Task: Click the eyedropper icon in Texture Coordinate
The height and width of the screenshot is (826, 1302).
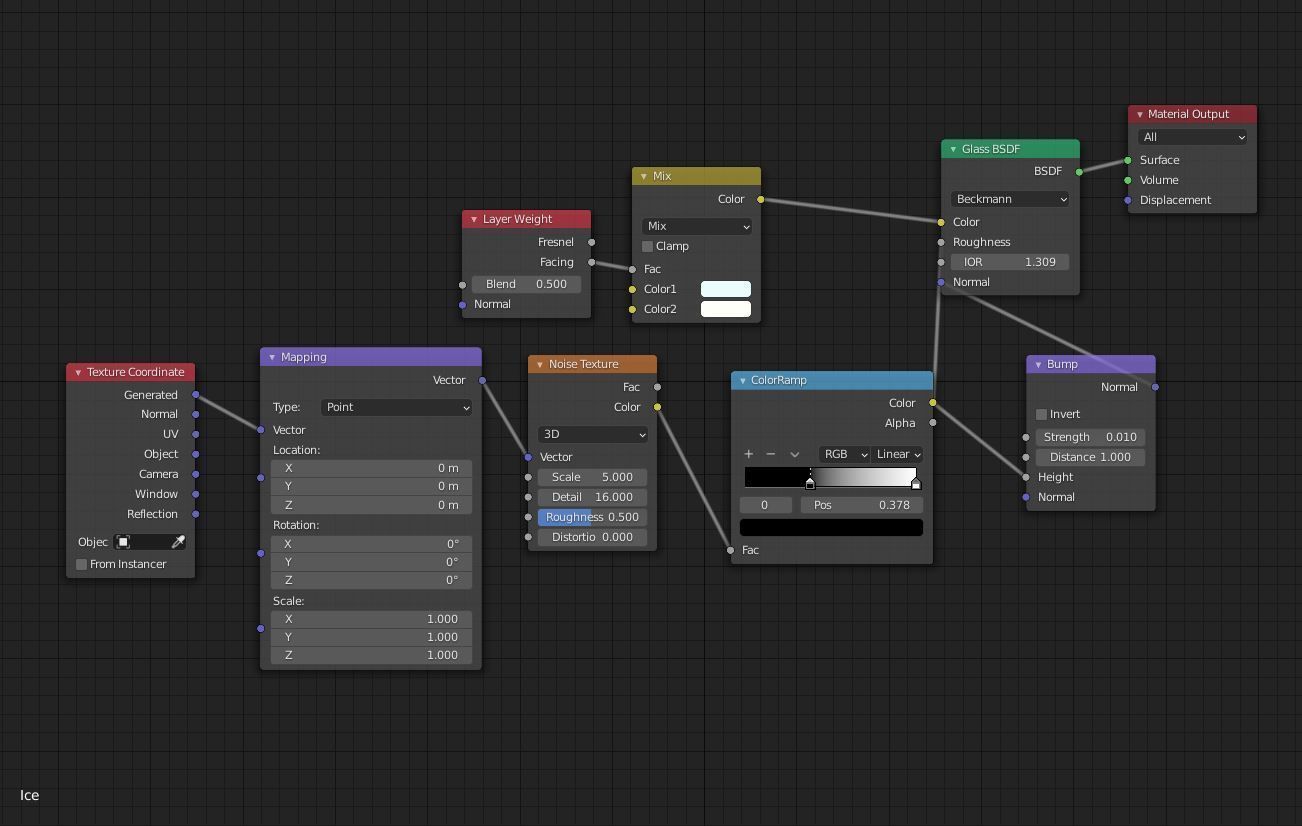Action: click(178, 542)
